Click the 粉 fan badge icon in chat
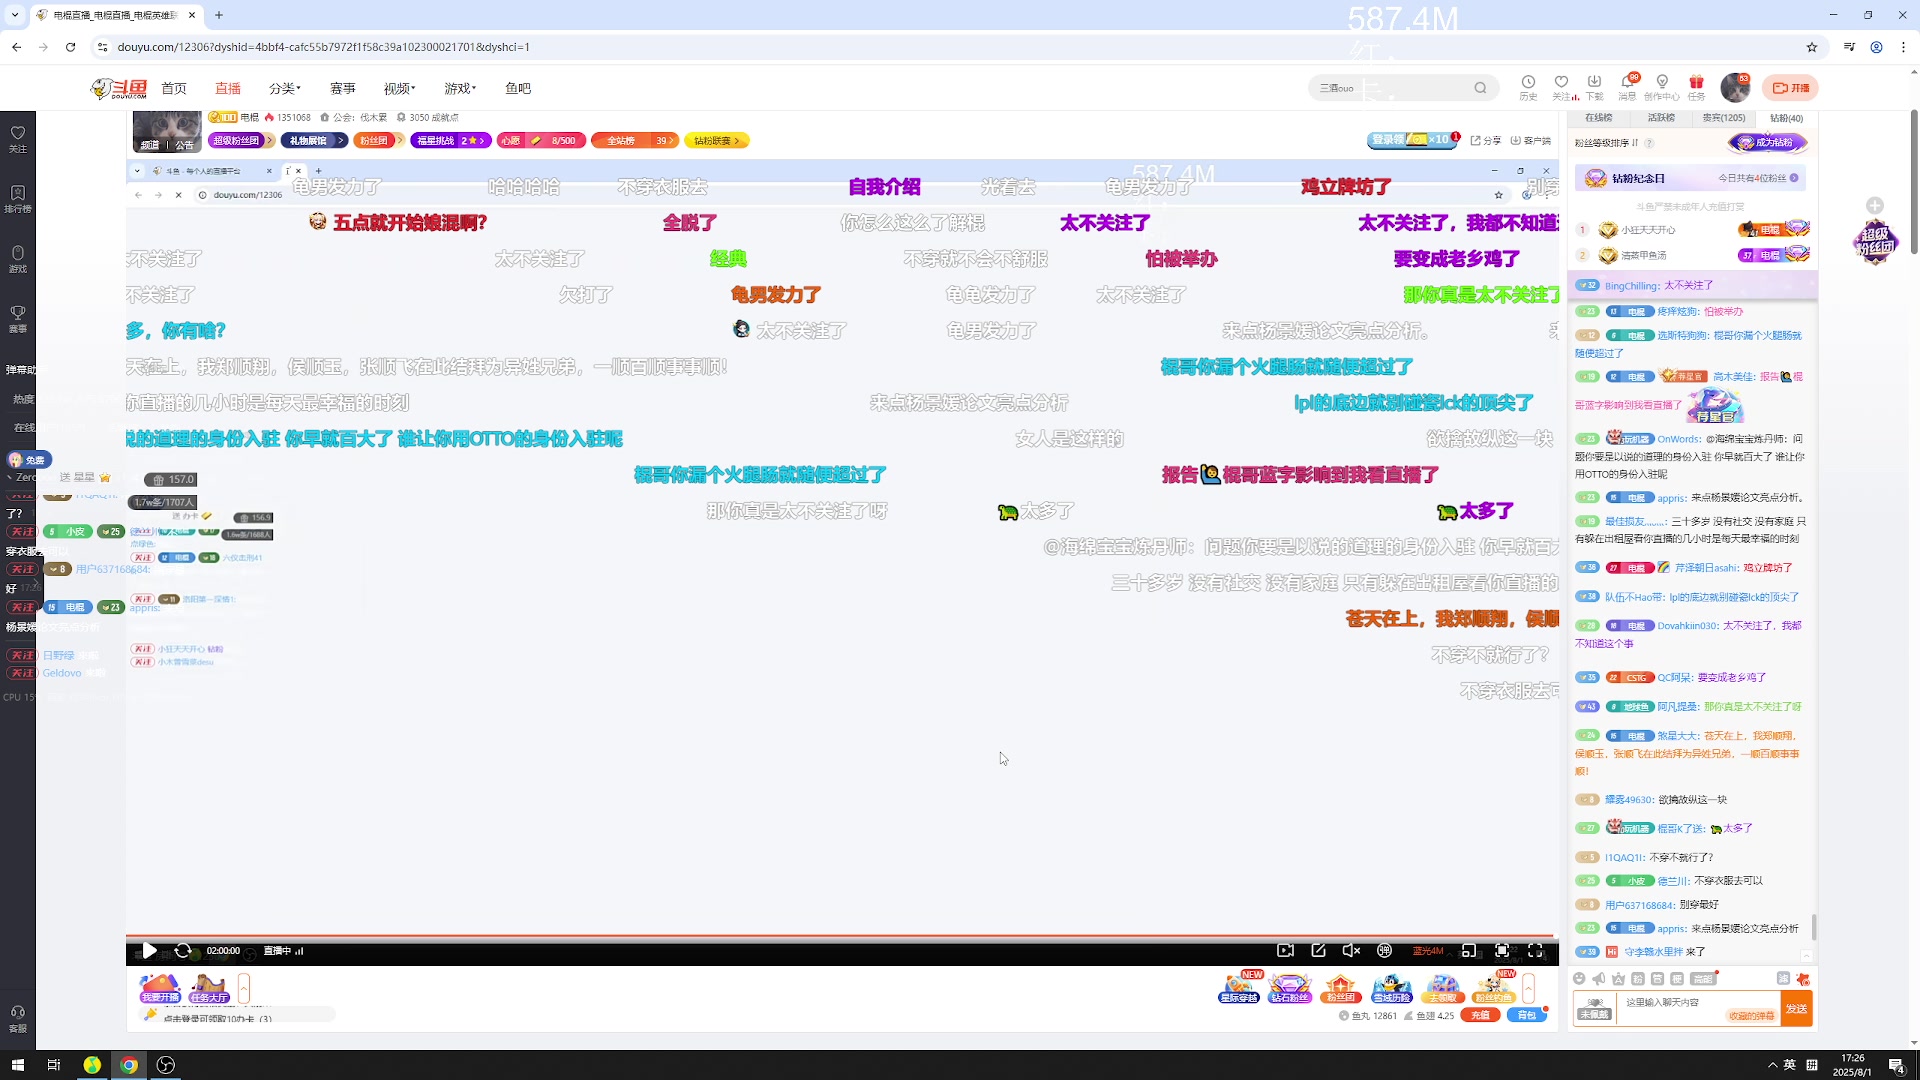 point(1637,979)
